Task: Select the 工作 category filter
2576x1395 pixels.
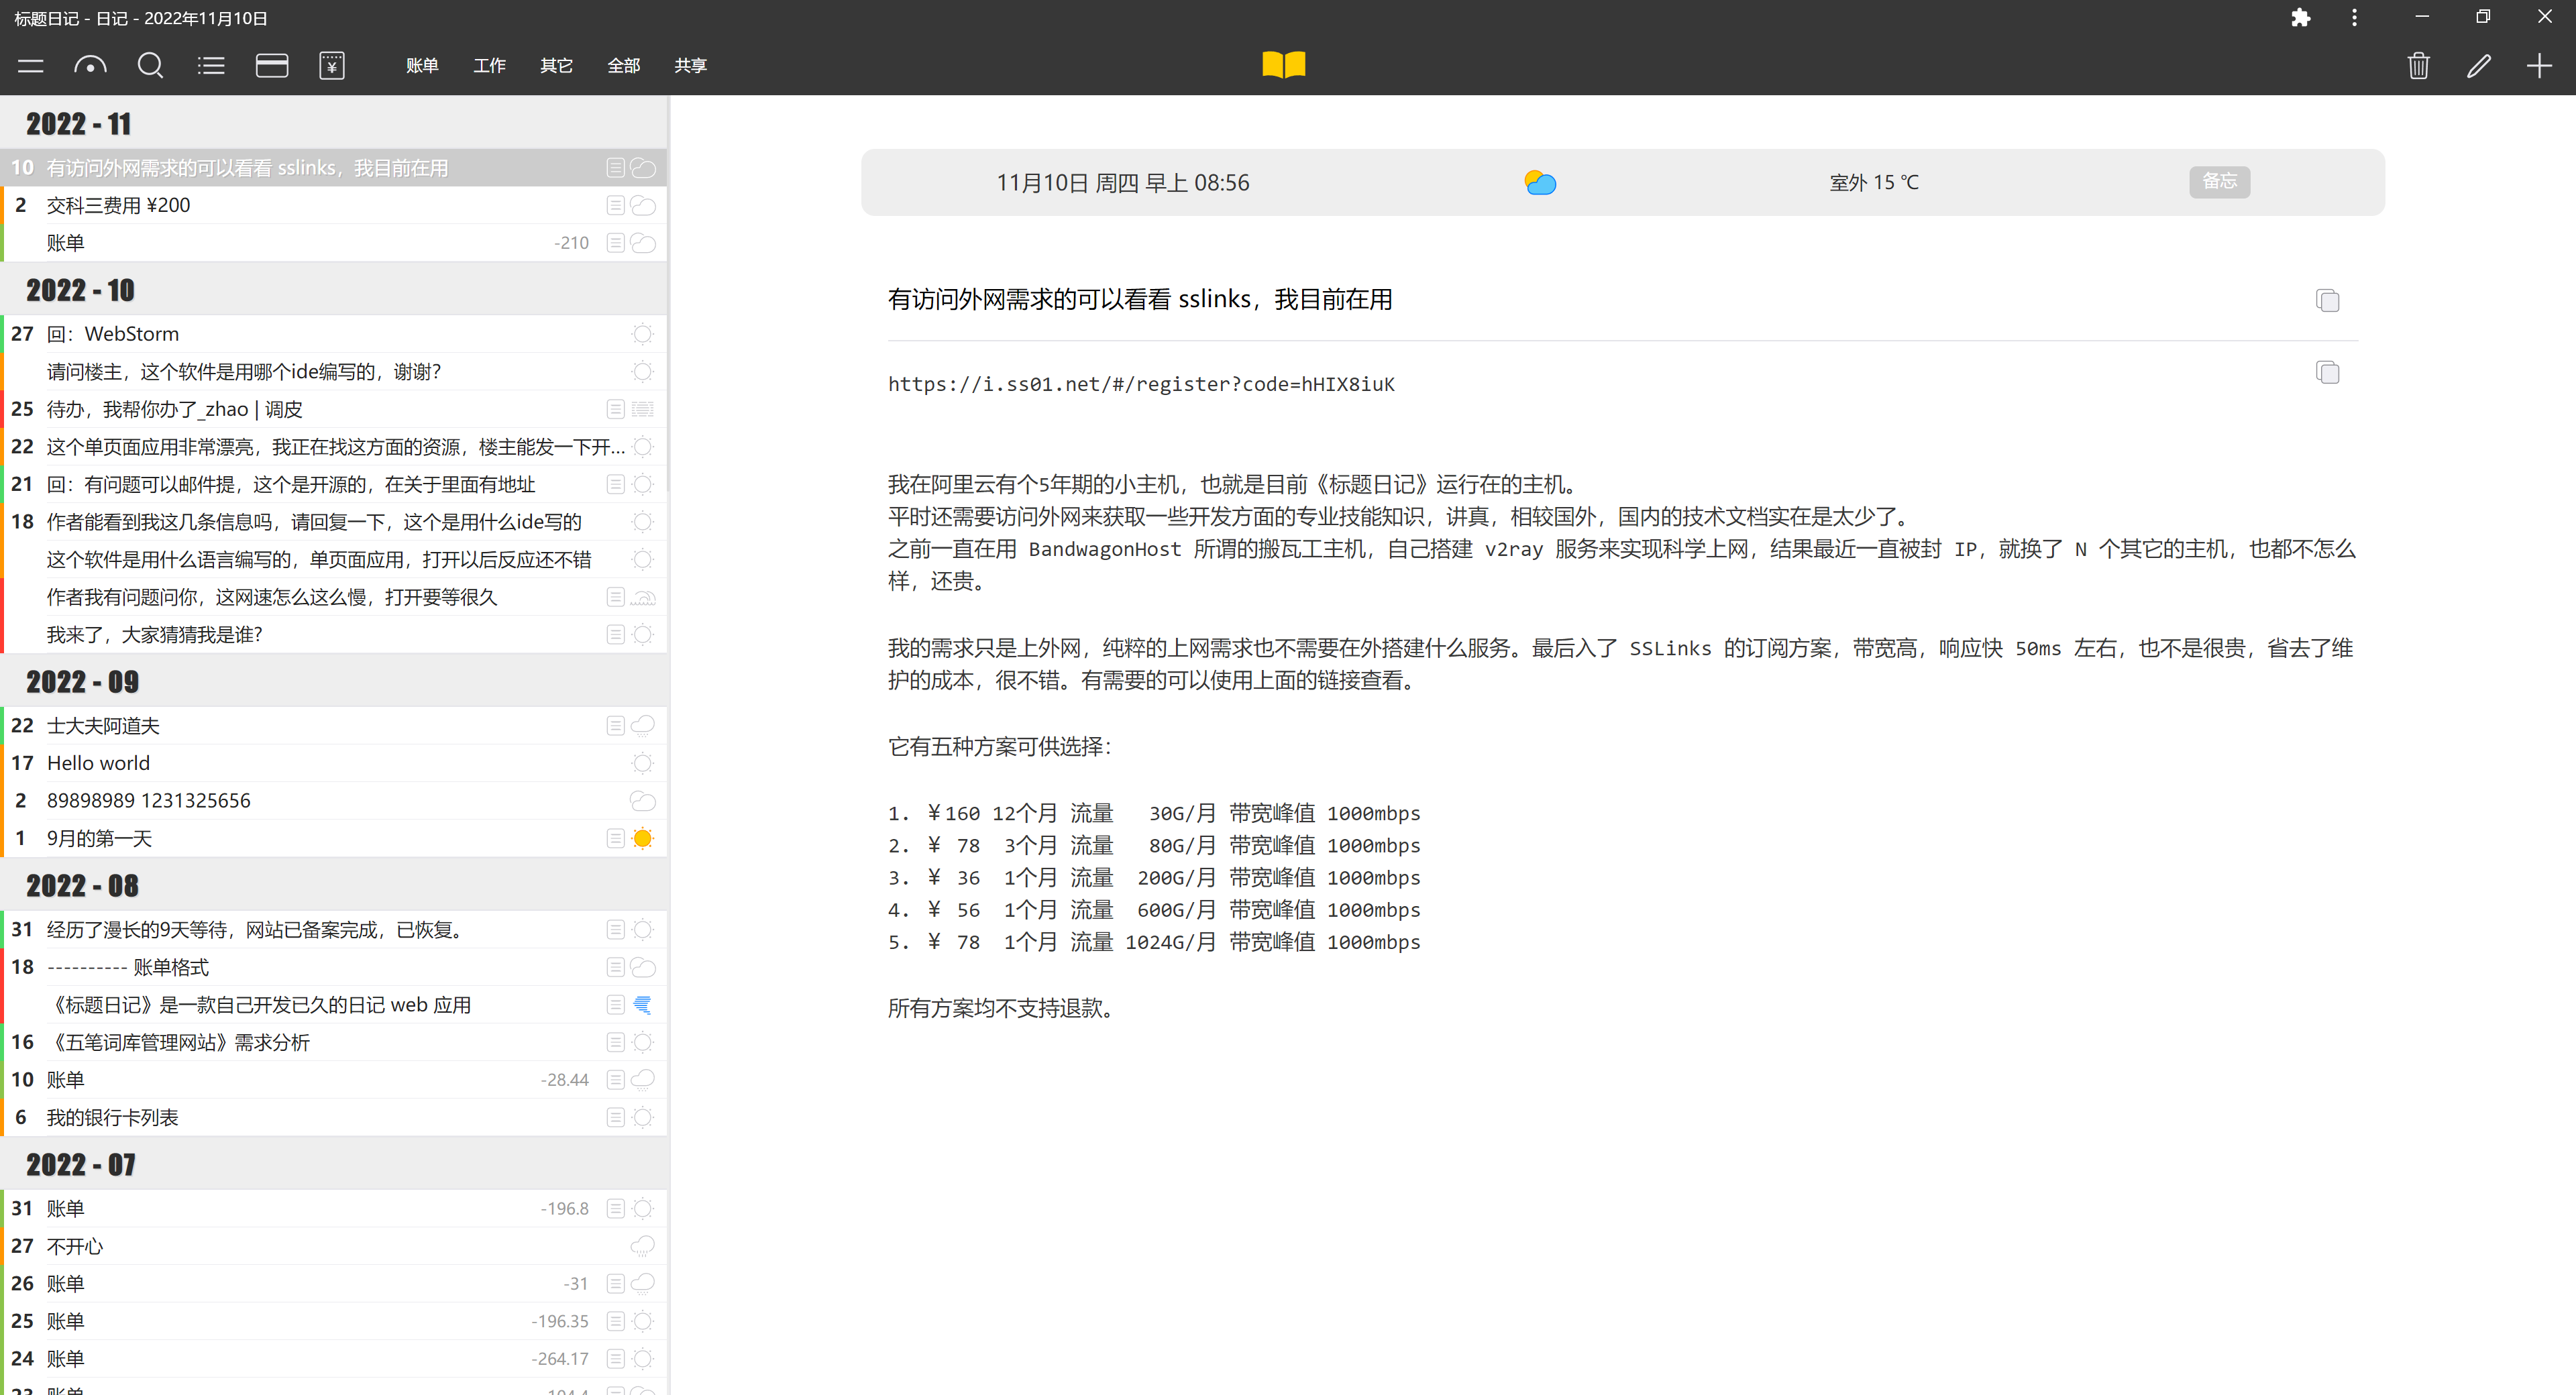Action: [x=489, y=66]
